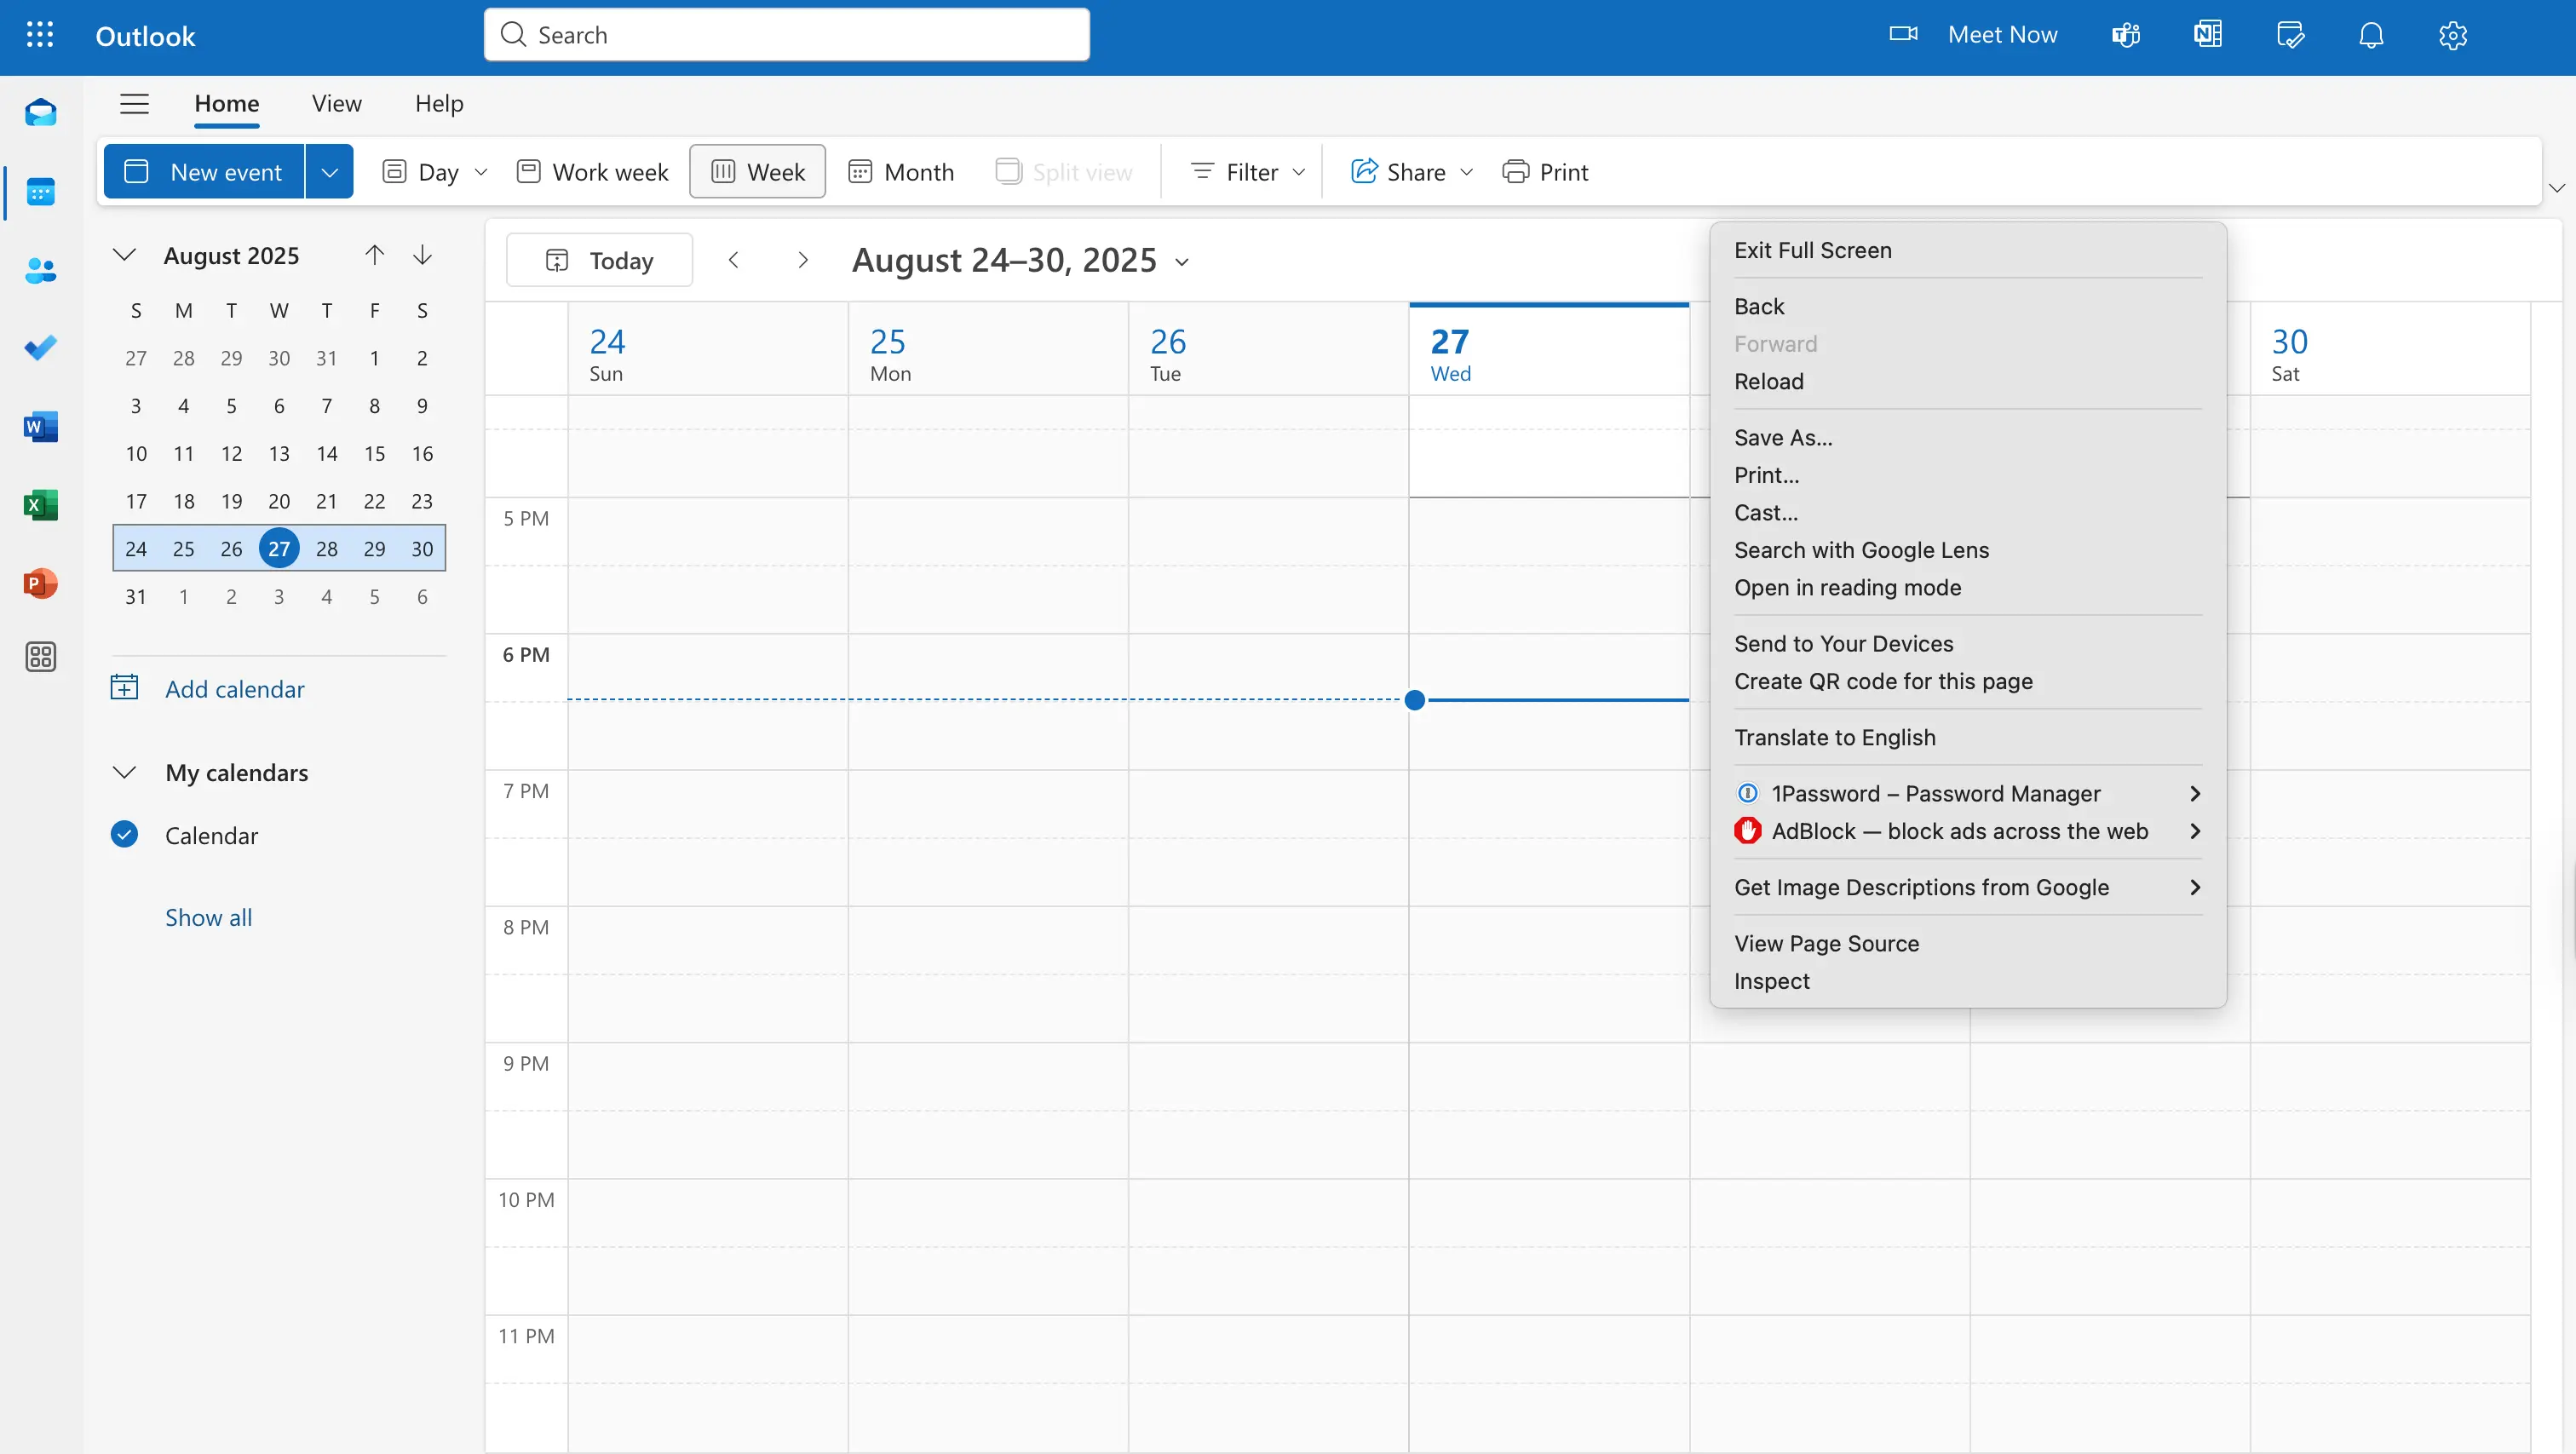Open the View ribbon tab

[x=336, y=103]
